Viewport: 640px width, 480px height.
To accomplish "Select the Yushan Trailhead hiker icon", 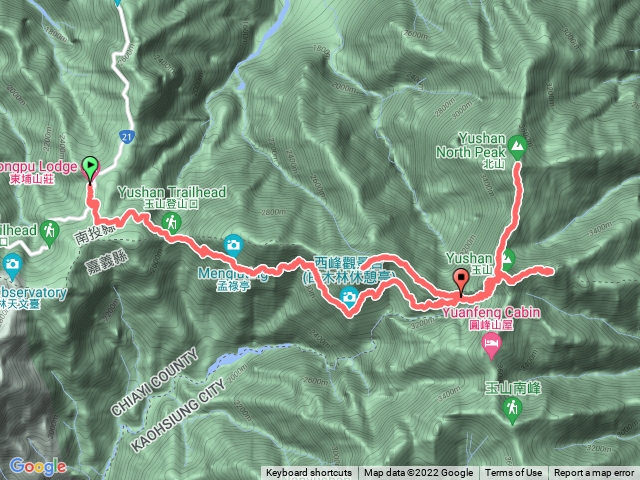I will click(171, 224).
